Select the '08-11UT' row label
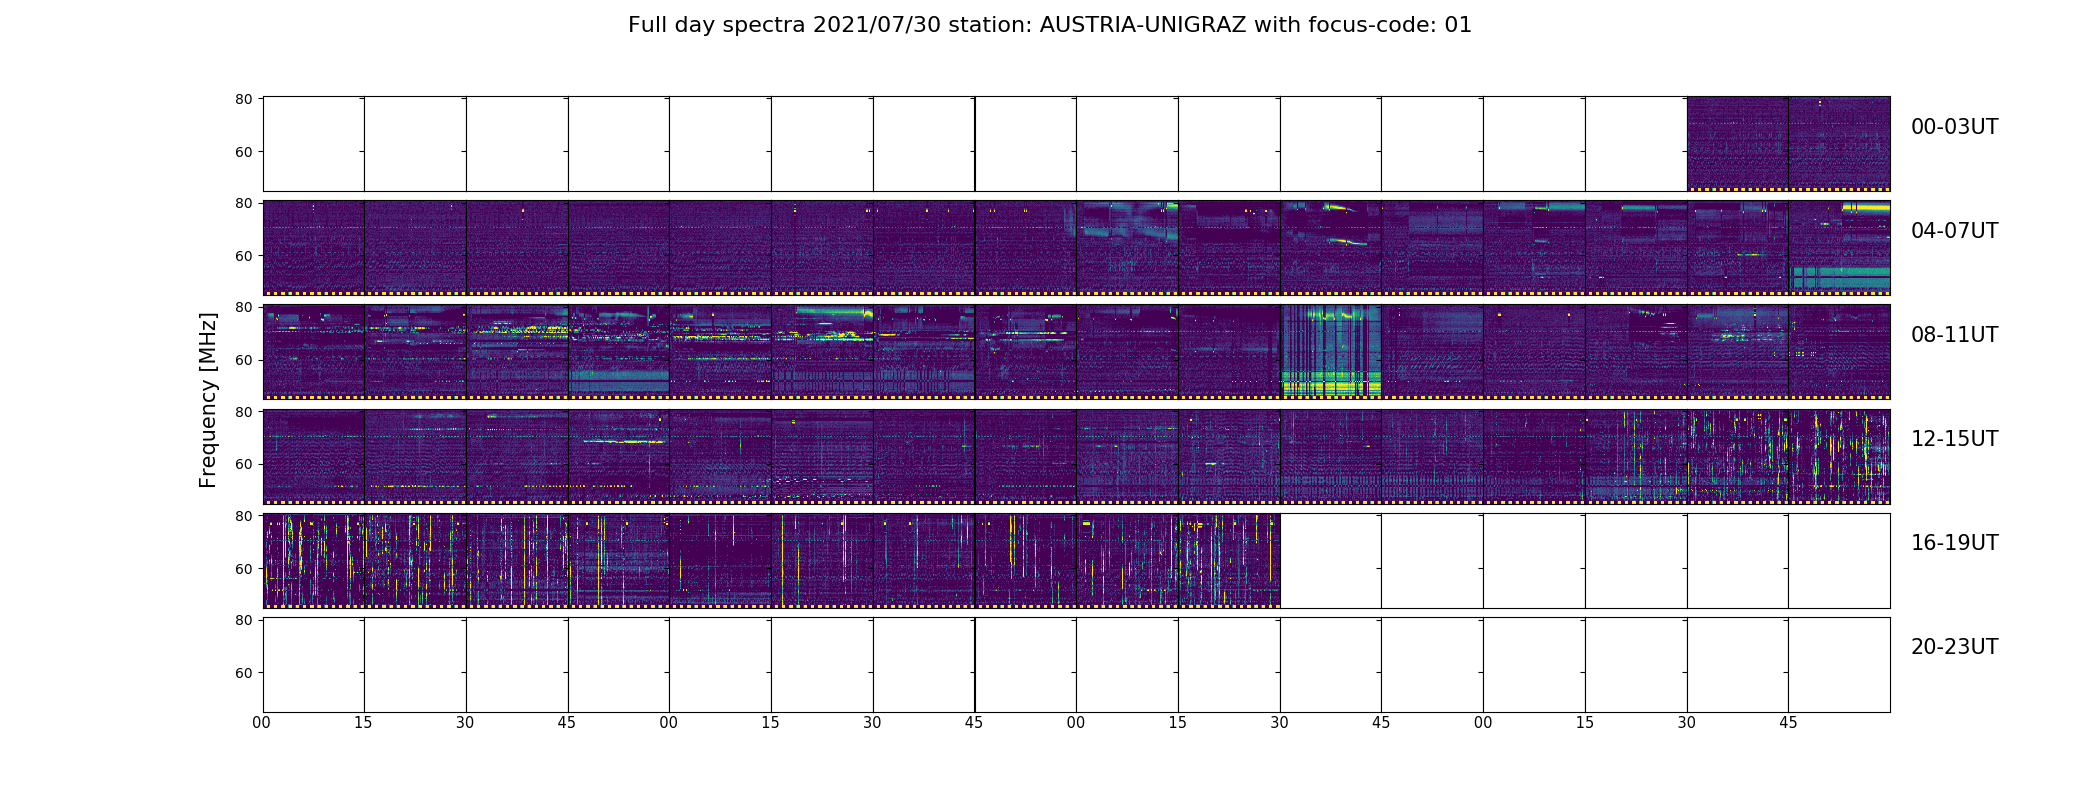 1954,335
